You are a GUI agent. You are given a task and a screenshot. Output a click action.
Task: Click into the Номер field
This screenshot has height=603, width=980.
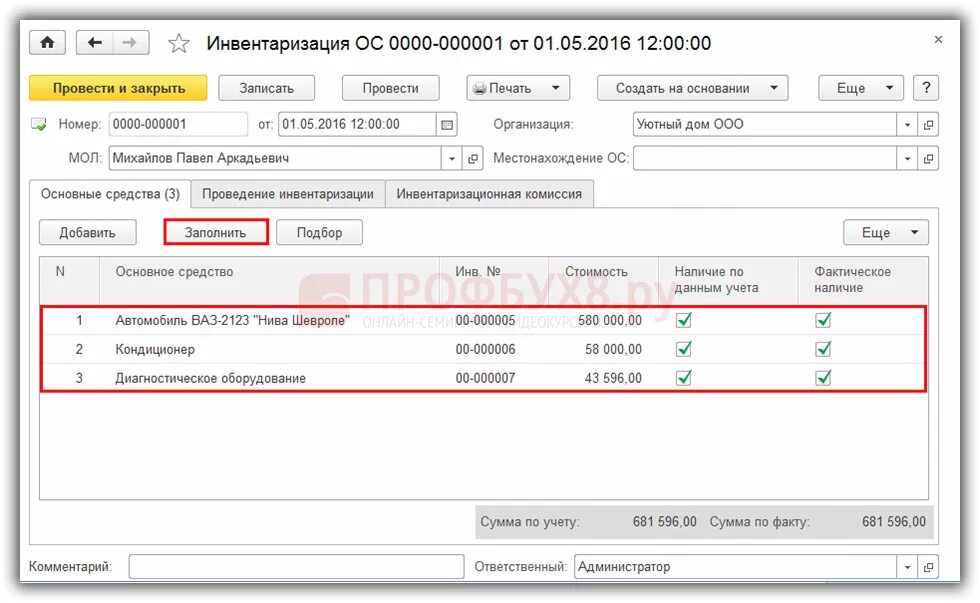178,124
